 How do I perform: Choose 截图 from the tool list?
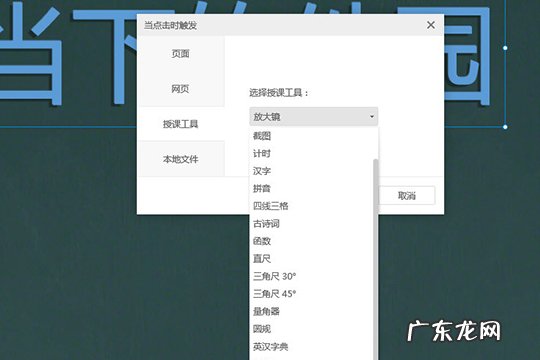tap(311, 136)
